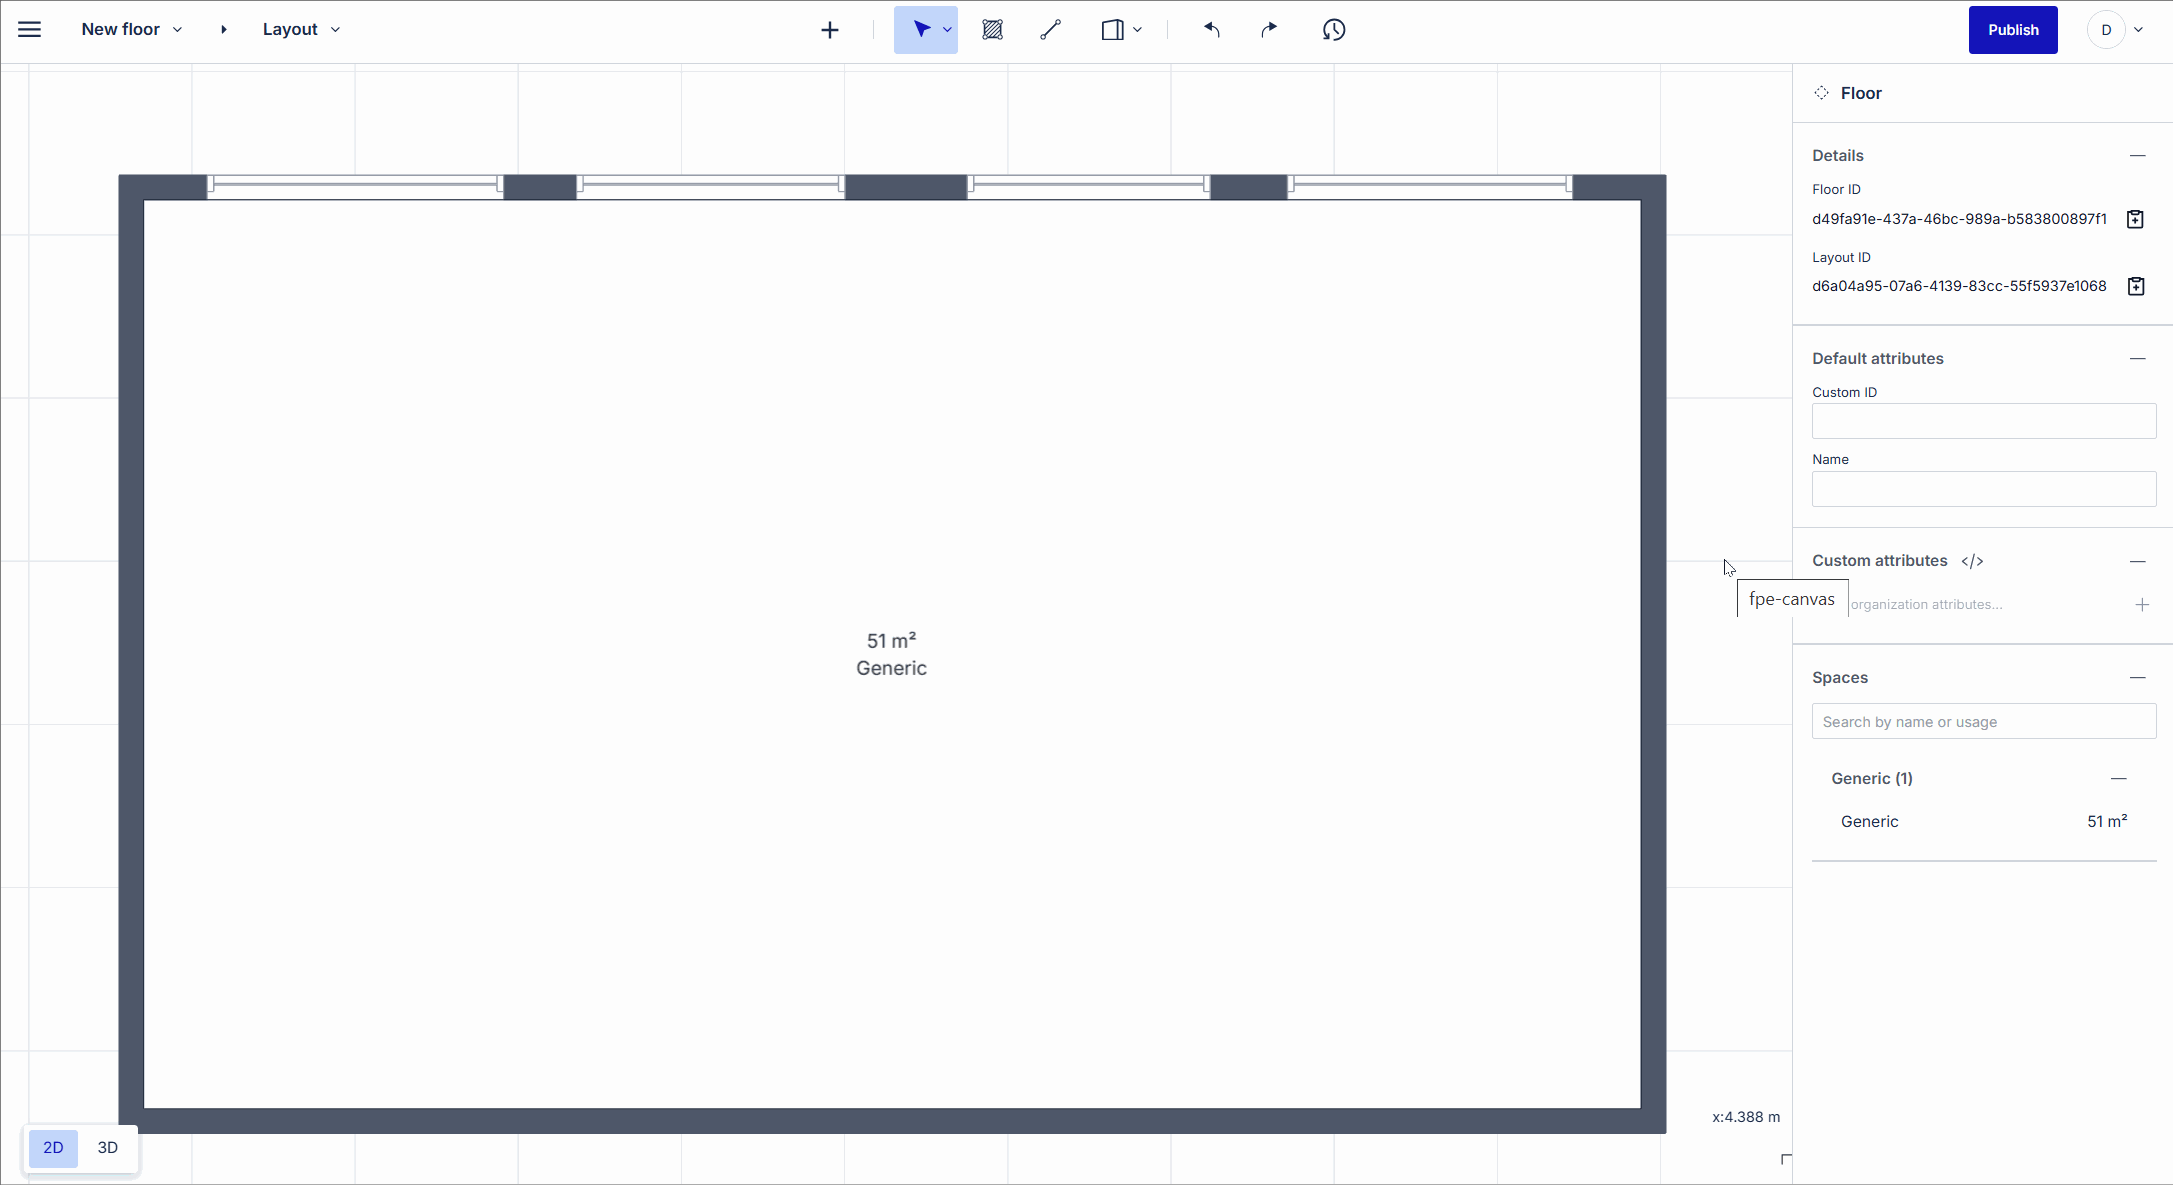Open the door tool dropdown
The height and width of the screenshot is (1185, 2173).
click(1138, 29)
